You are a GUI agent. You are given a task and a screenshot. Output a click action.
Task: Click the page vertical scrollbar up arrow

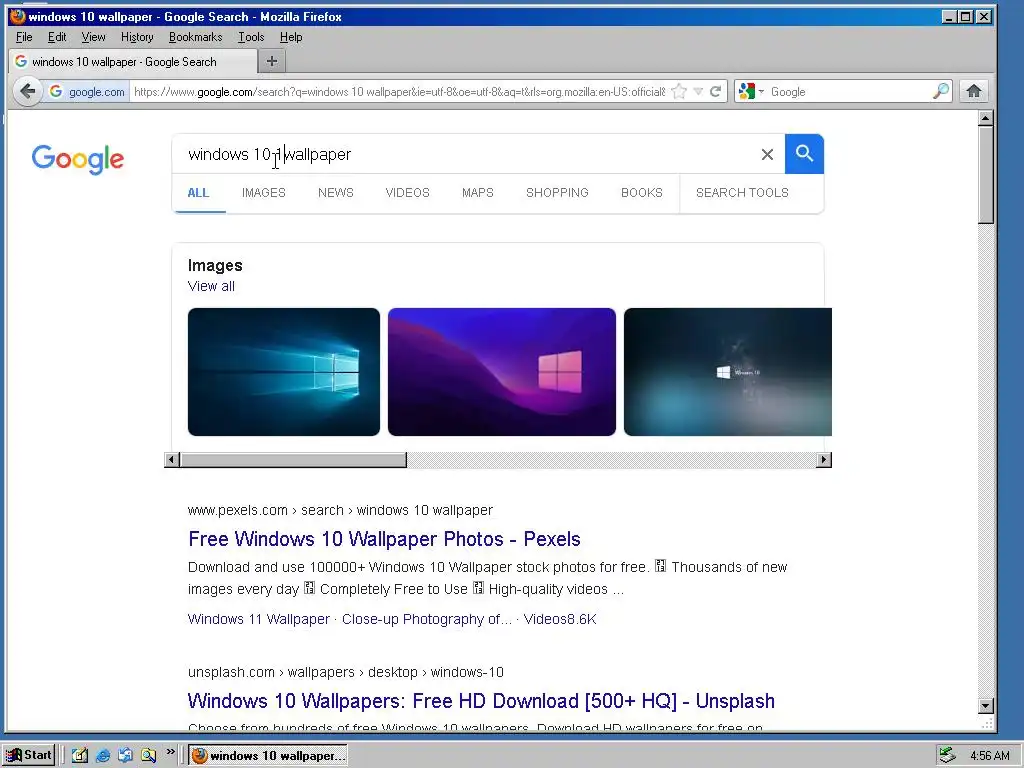986,118
